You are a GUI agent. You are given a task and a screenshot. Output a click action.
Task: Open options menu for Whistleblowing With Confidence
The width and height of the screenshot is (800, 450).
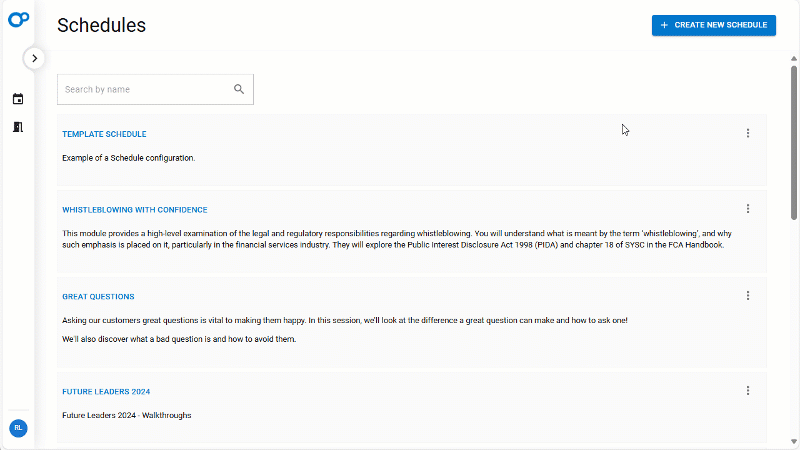748,209
